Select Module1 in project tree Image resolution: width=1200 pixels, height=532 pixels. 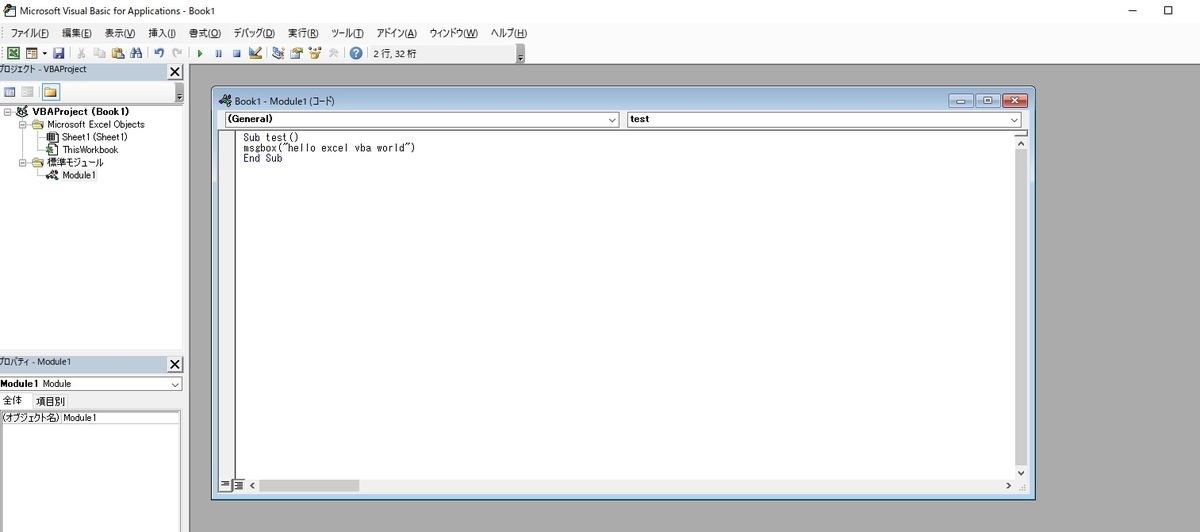pyautogui.click(x=79, y=175)
